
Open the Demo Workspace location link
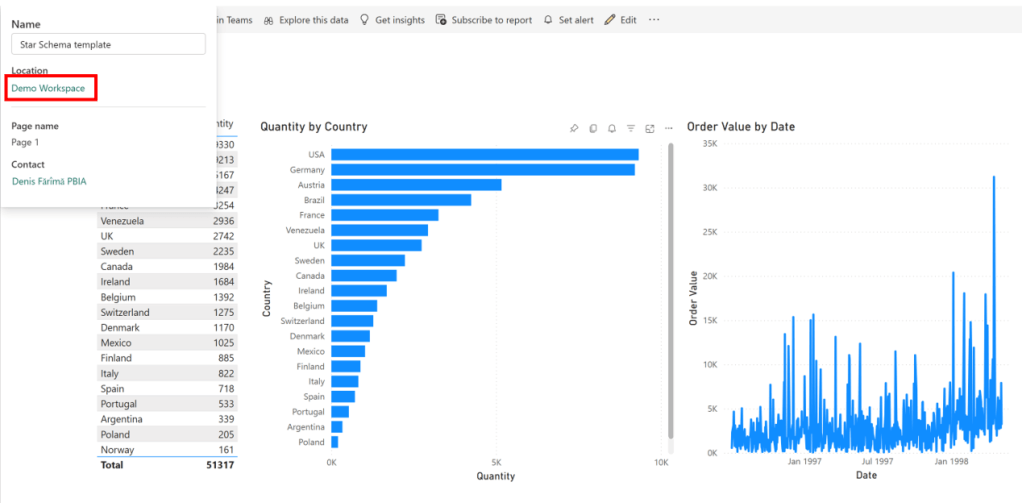tap(48, 88)
